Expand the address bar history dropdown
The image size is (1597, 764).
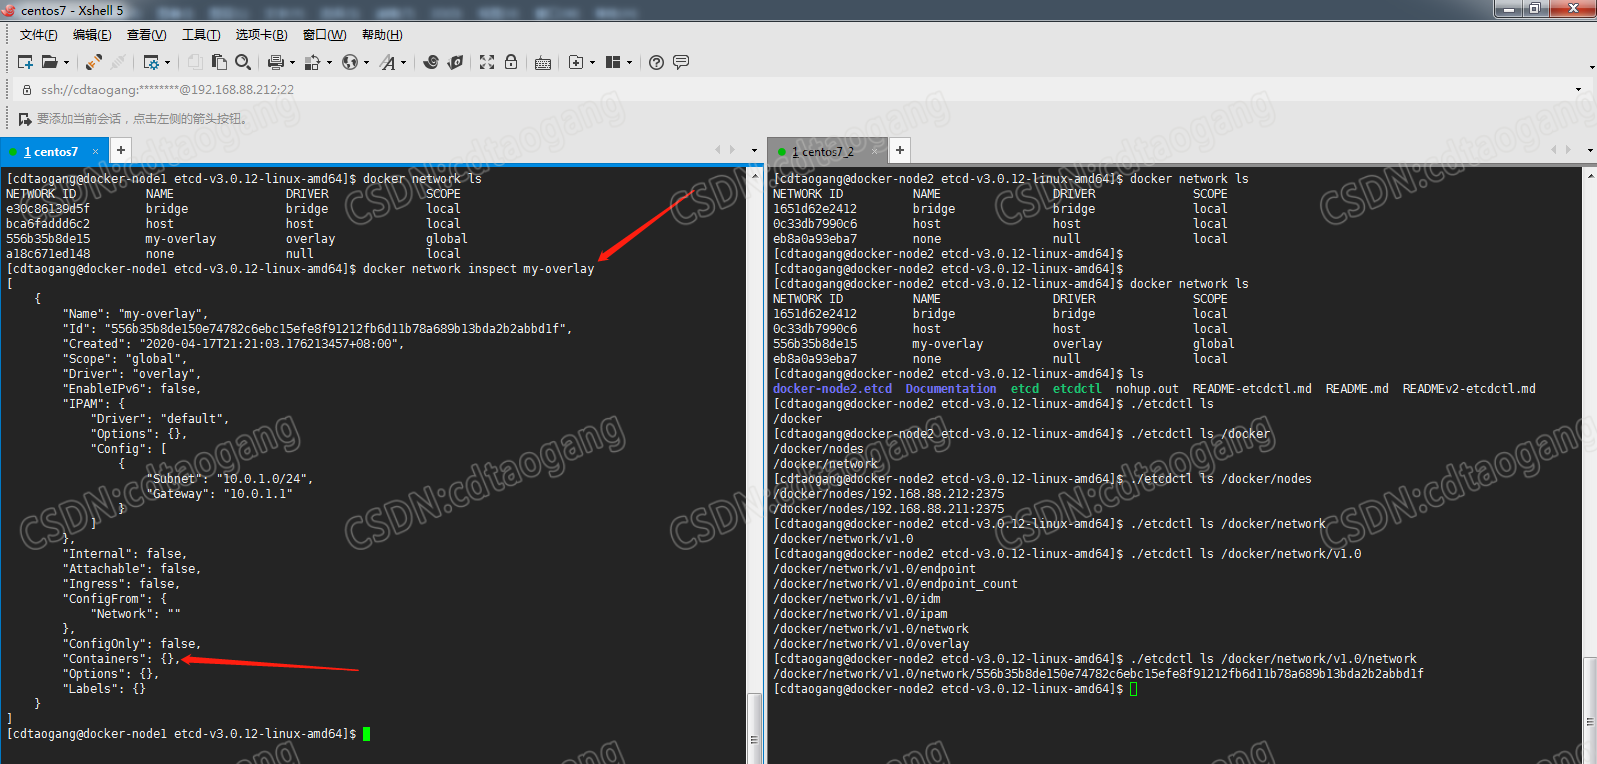pos(1579,89)
